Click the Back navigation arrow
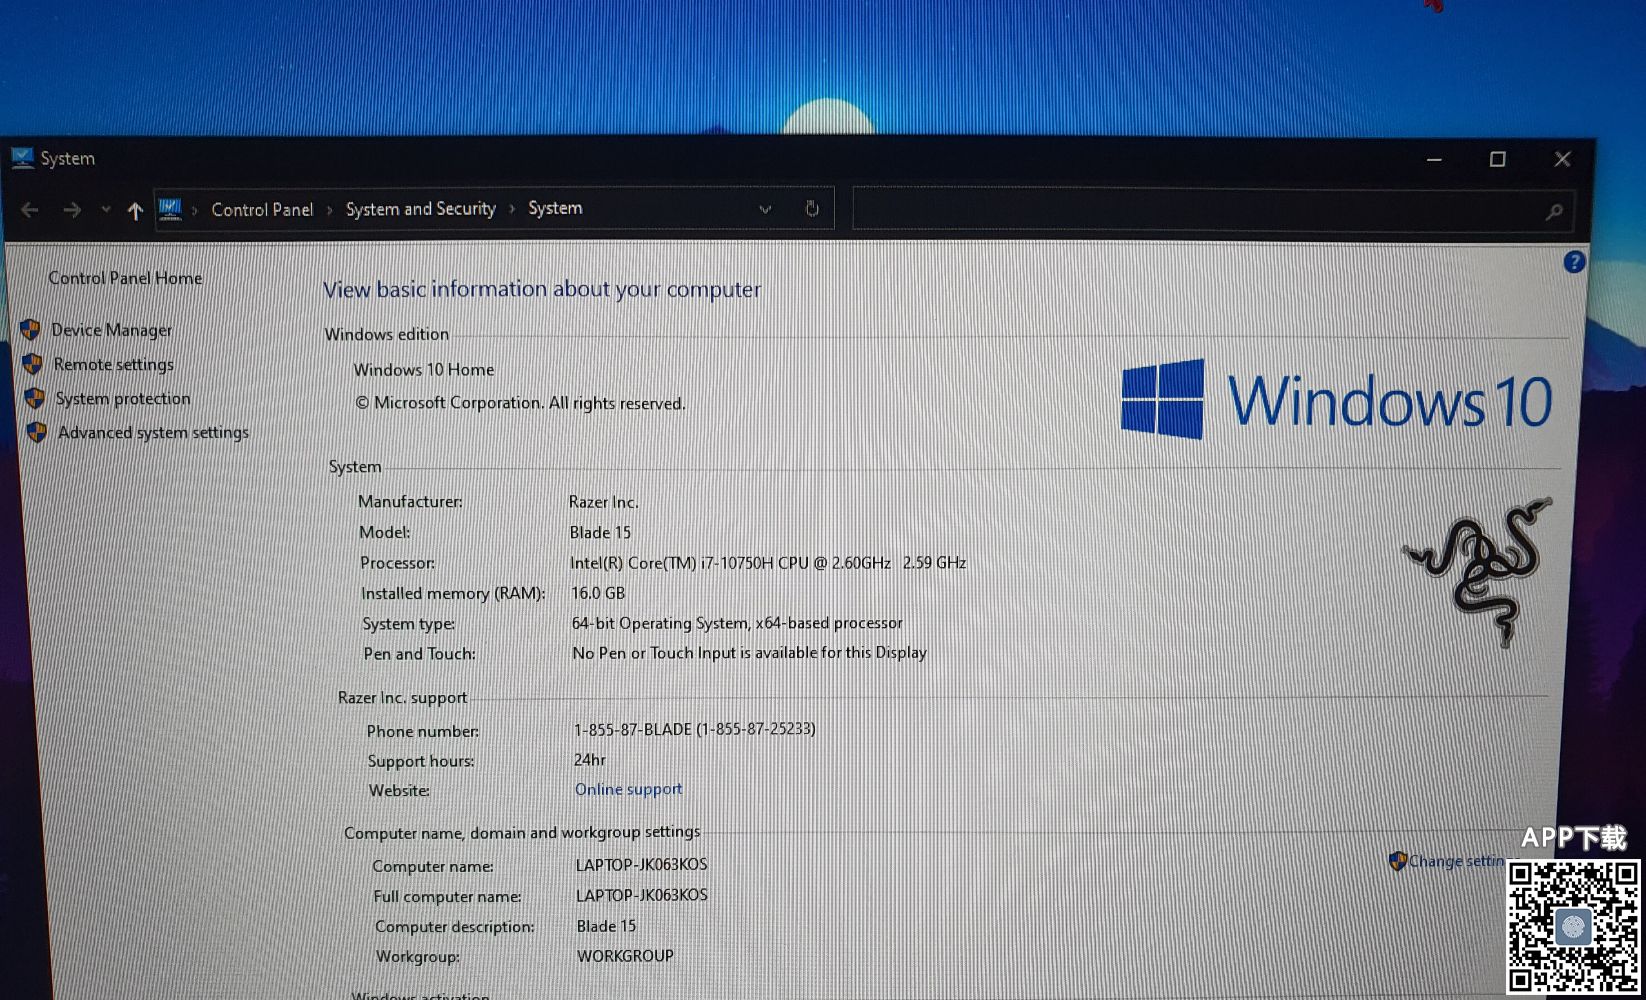This screenshot has height=1000, width=1646. pyautogui.click(x=30, y=210)
